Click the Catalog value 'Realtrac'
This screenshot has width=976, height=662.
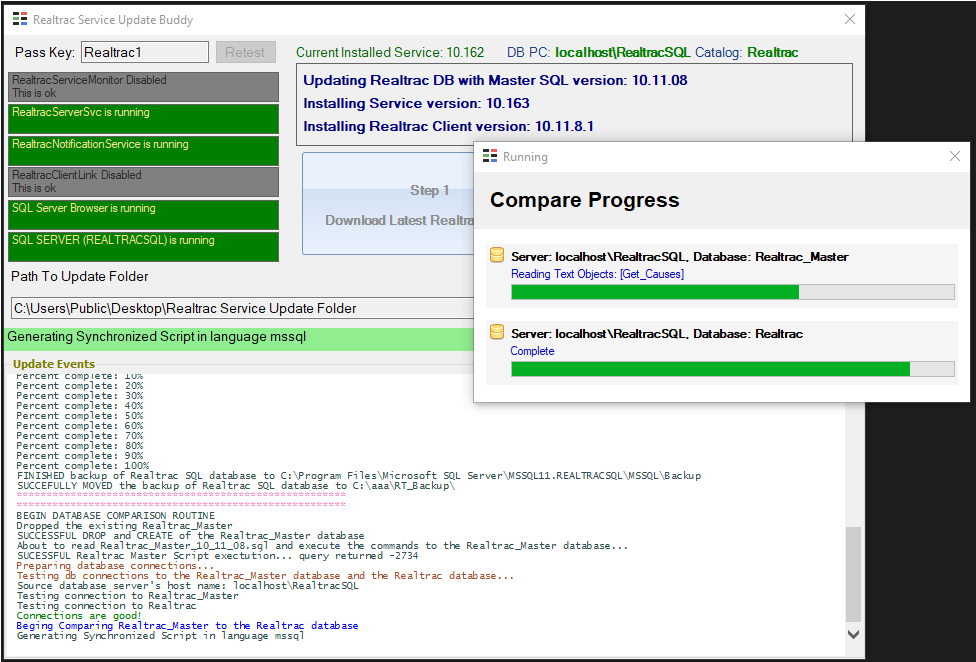772,52
